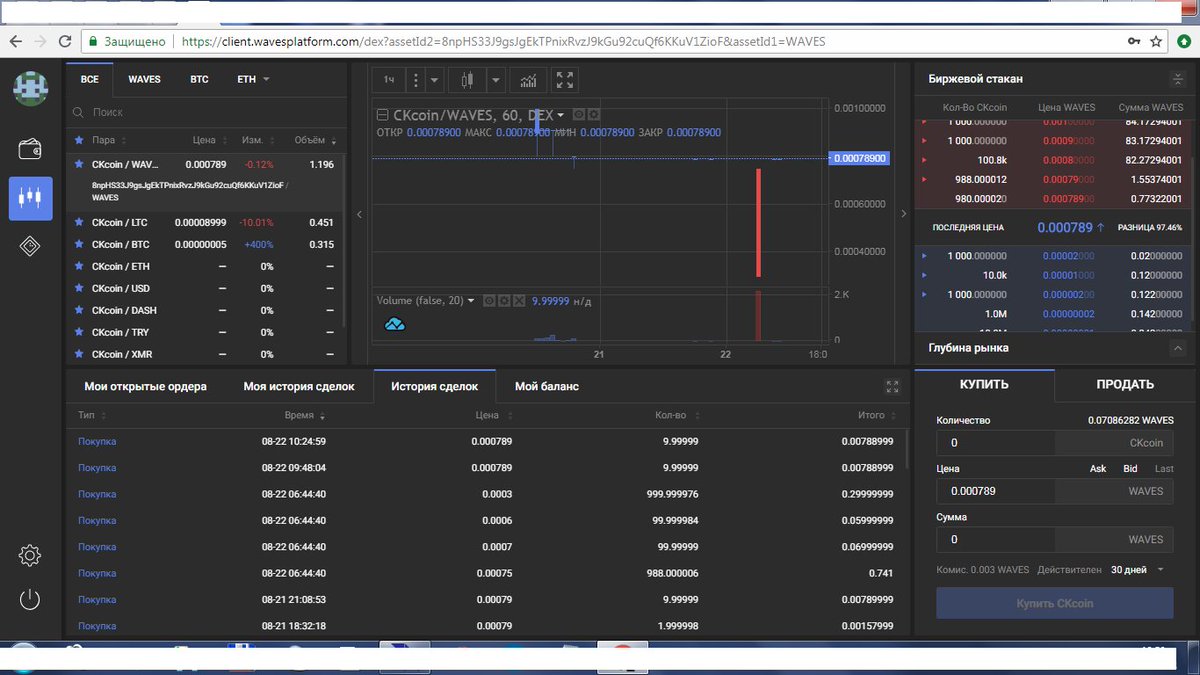Open the 1ч timeframe dropdown

point(389,79)
